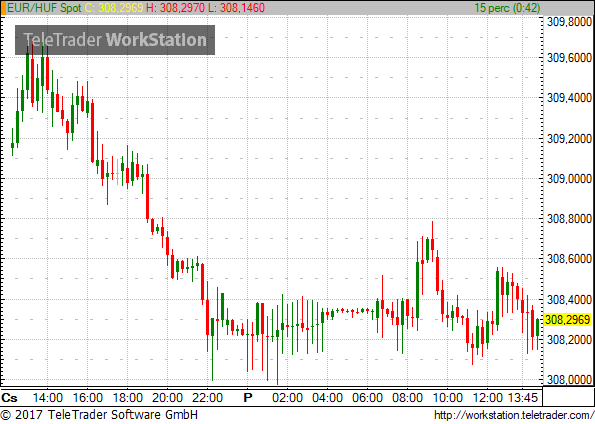The width and height of the screenshot is (595, 424).
Task: Click the 13:45 time axis label
Action: (x=523, y=398)
